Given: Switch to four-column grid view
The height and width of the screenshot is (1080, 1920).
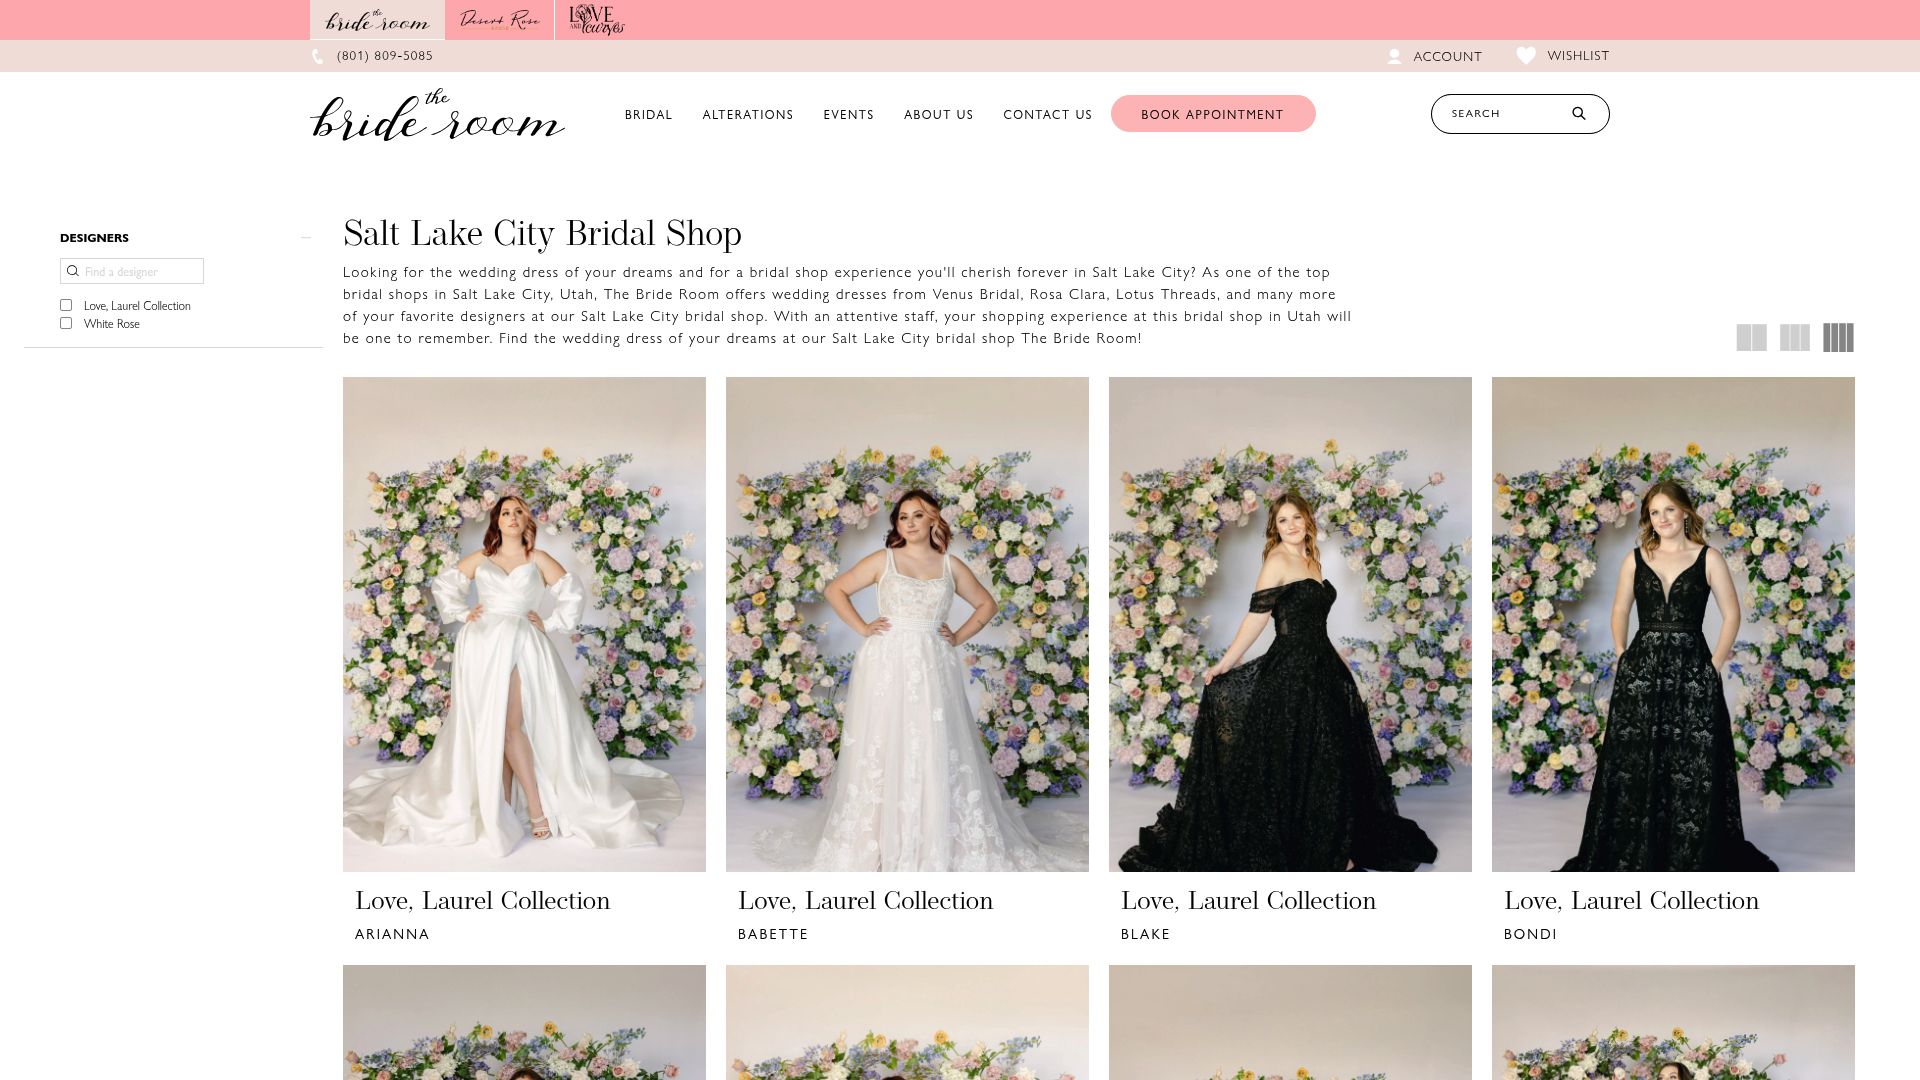Looking at the screenshot, I should coord(1838,338).
